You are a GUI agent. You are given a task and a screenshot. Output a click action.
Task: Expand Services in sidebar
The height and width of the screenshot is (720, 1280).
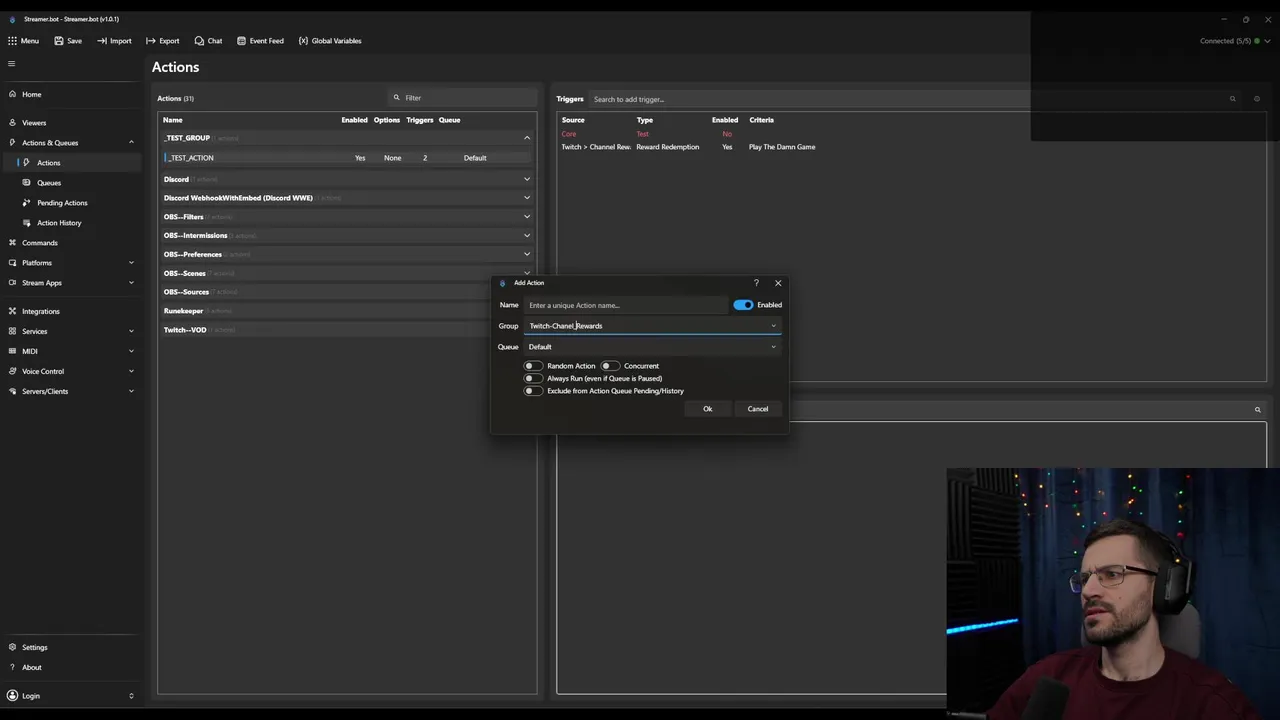131,331
